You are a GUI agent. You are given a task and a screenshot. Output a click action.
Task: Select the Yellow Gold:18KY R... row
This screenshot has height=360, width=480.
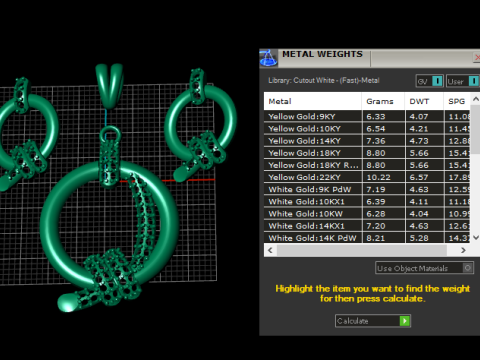[x=367, y=165]
